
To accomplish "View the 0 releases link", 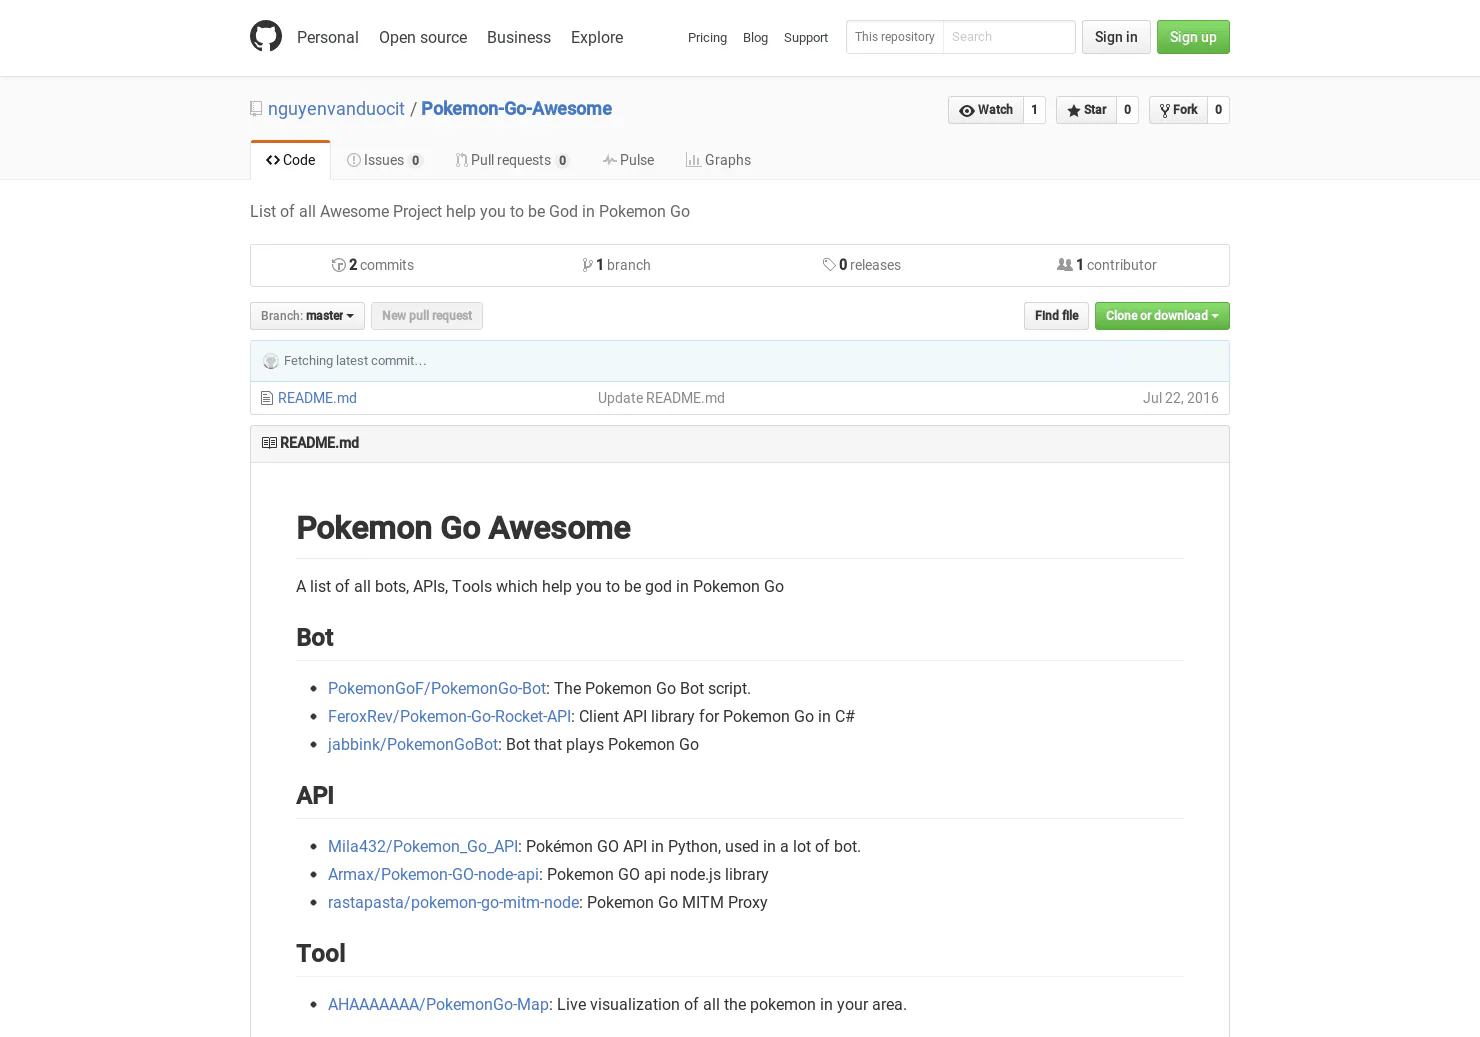I will (x=862, y=265).
